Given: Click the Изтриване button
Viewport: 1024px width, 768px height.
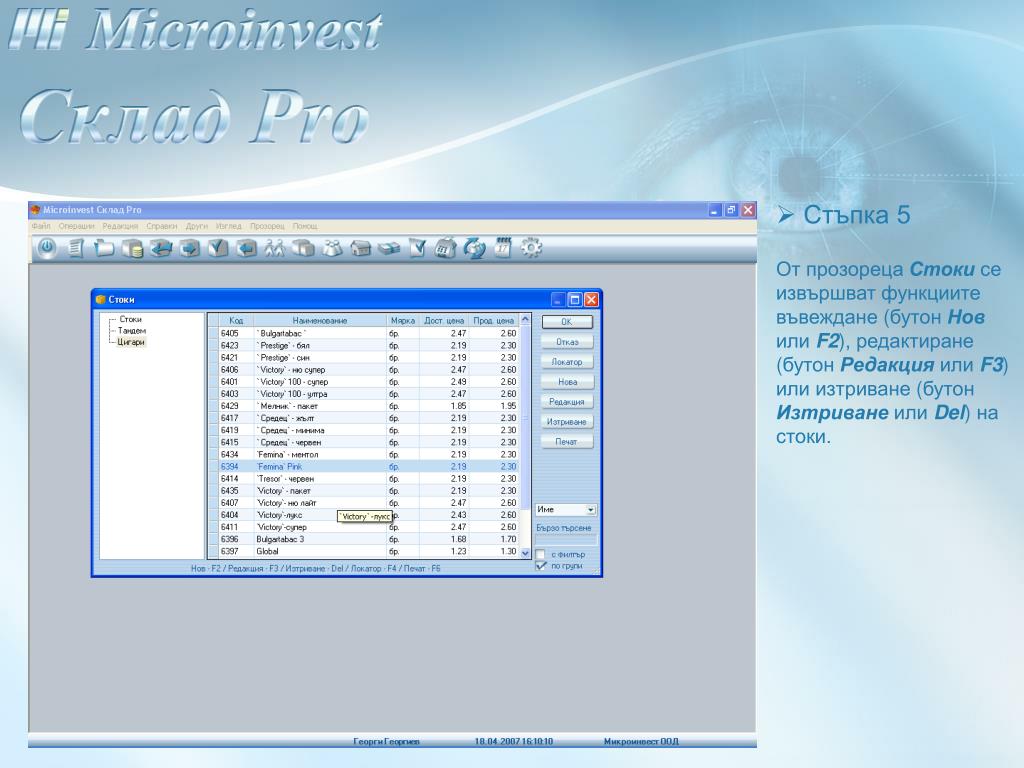Looking at the screenshot, I should point(567,422).
